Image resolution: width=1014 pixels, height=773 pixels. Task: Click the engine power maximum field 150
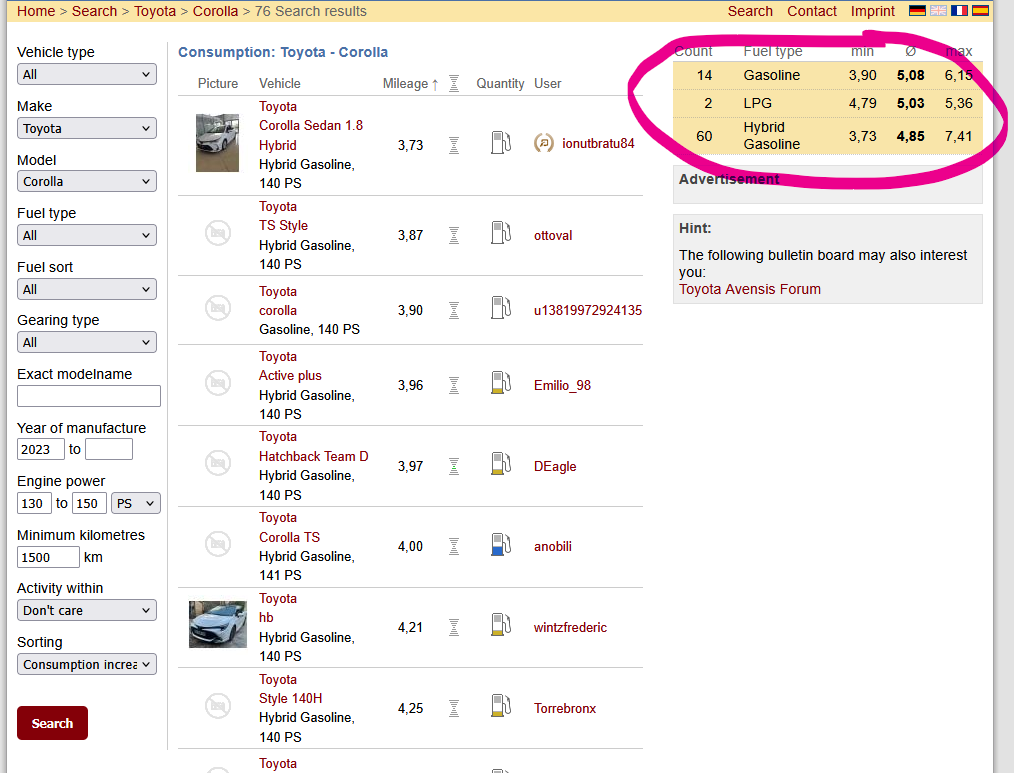point(89,503)
